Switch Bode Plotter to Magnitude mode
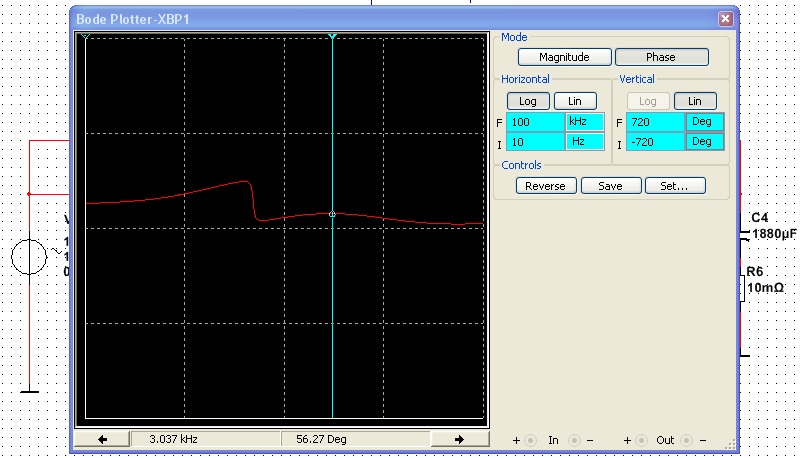The width and height of the screenshot is (800, 458). (x=564, y=57)
